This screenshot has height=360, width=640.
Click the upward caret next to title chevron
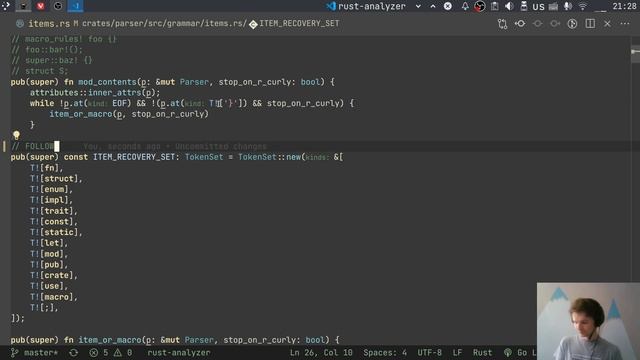coord(433,6)
